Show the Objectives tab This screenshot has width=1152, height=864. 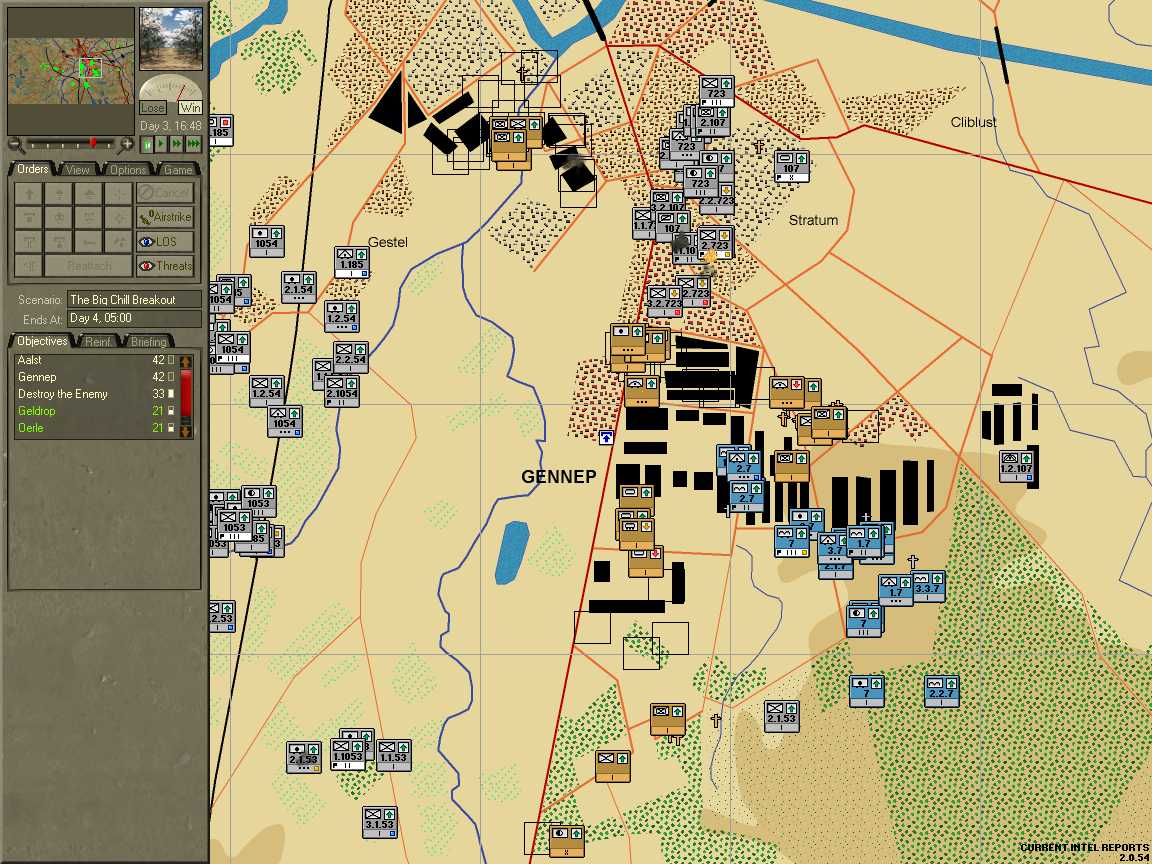(42, 341)
